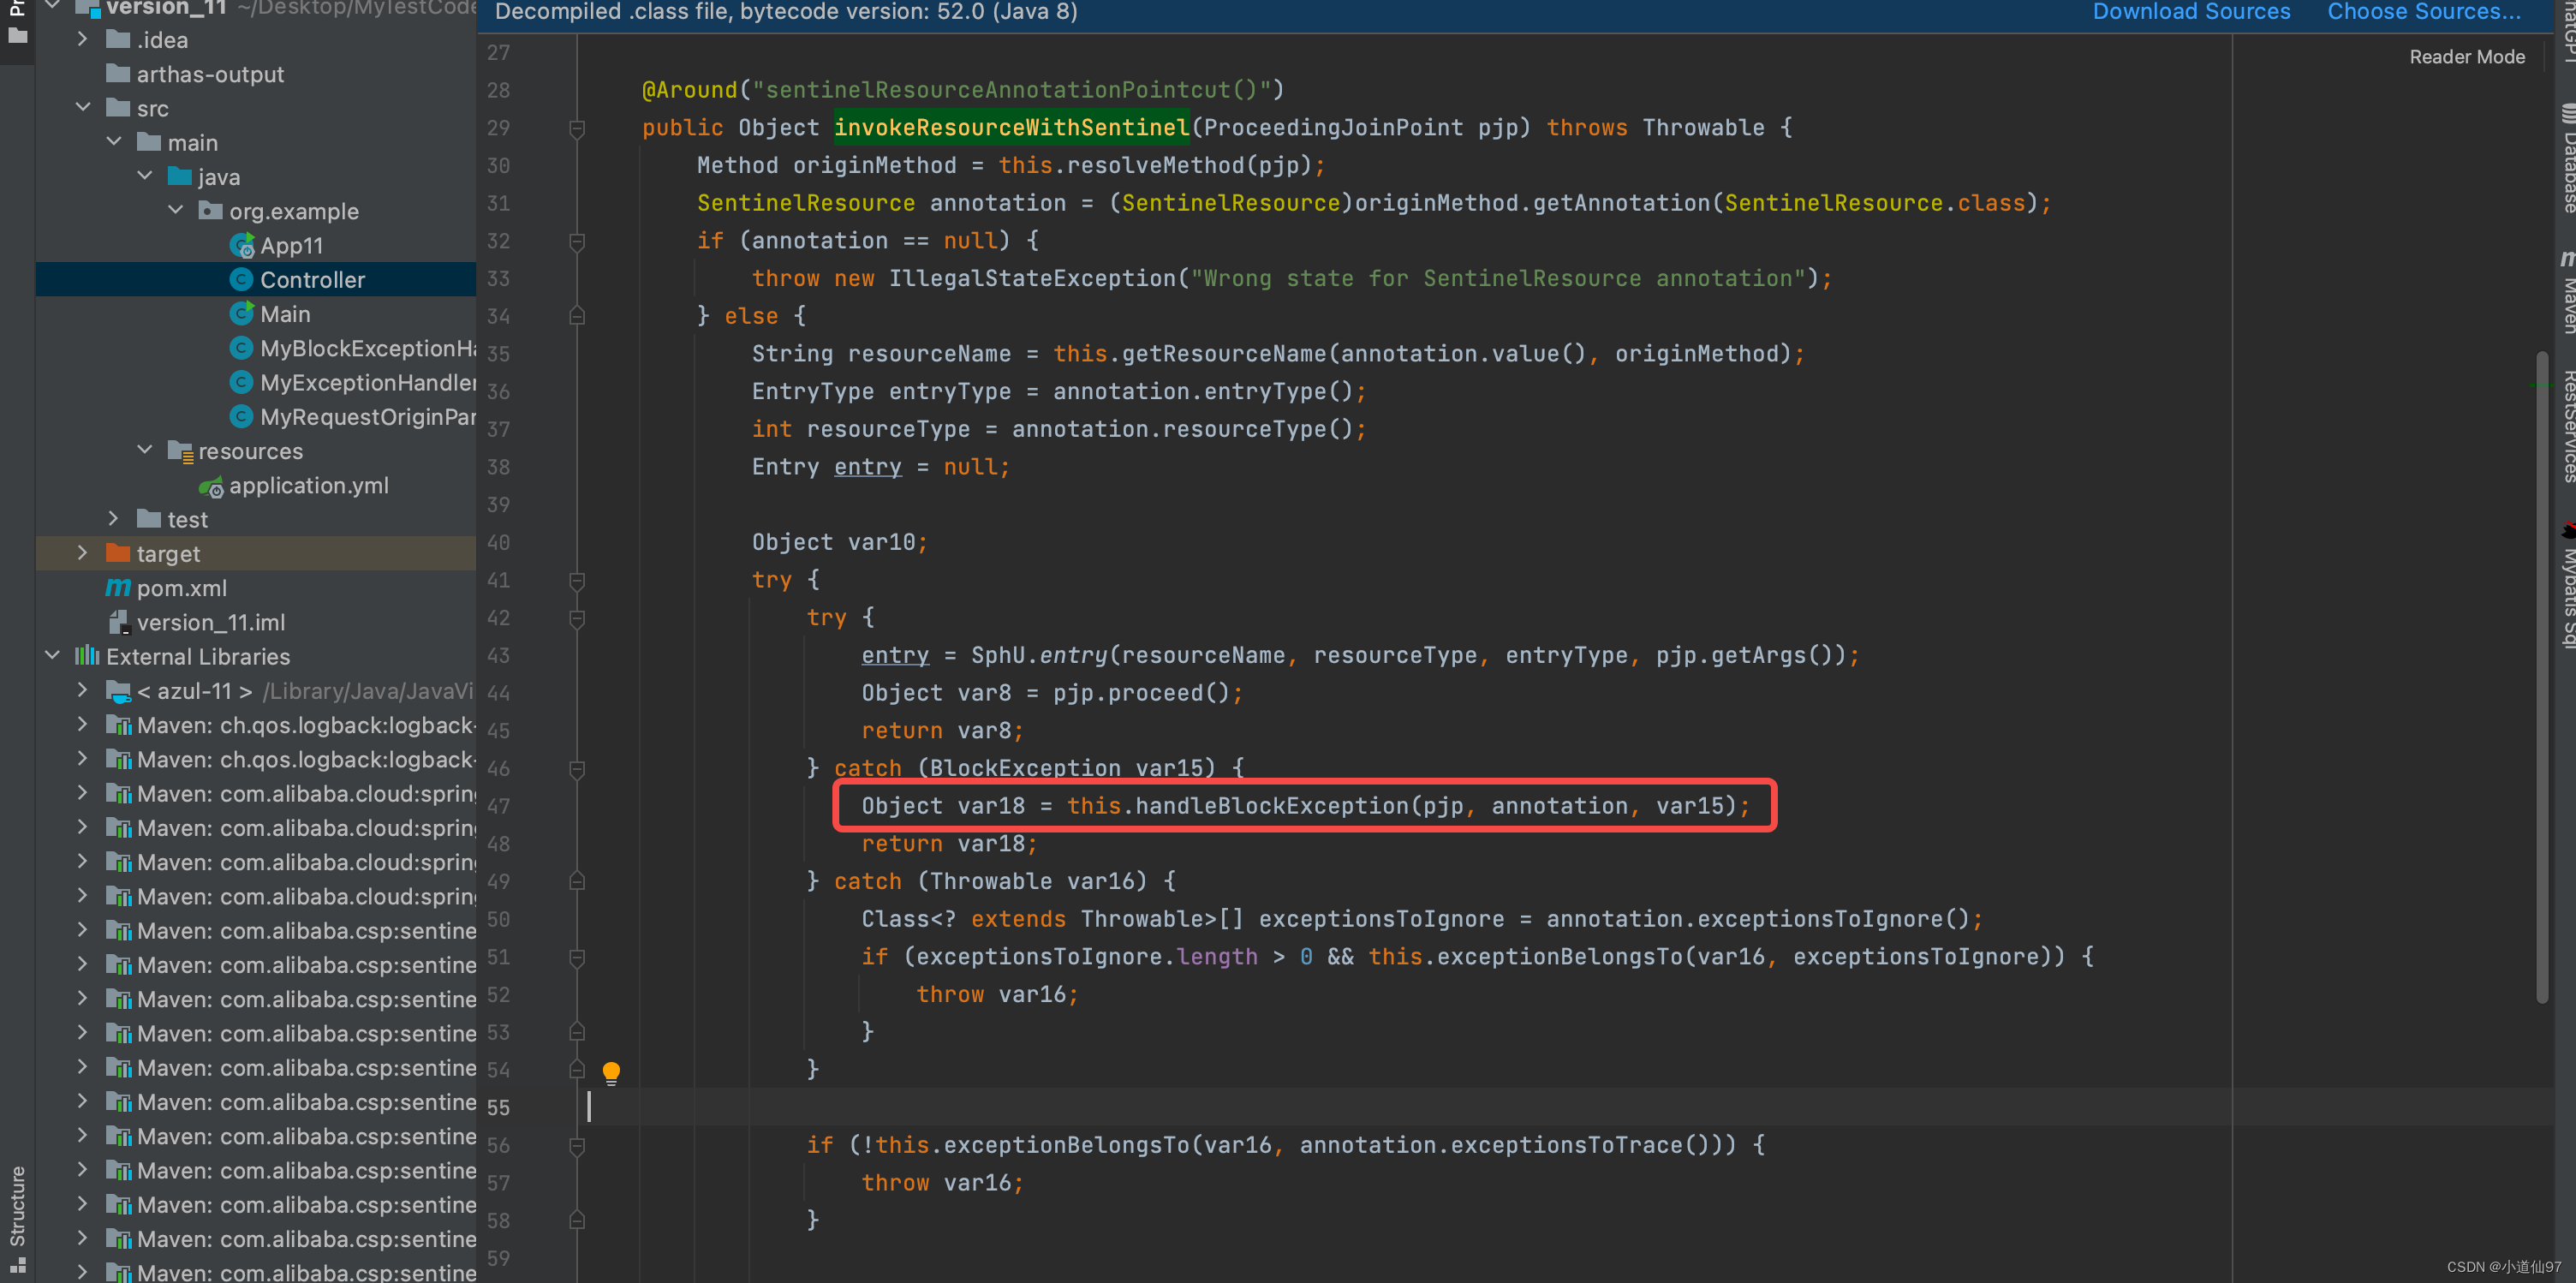Click the Maven panel icon

[2556, 294]
